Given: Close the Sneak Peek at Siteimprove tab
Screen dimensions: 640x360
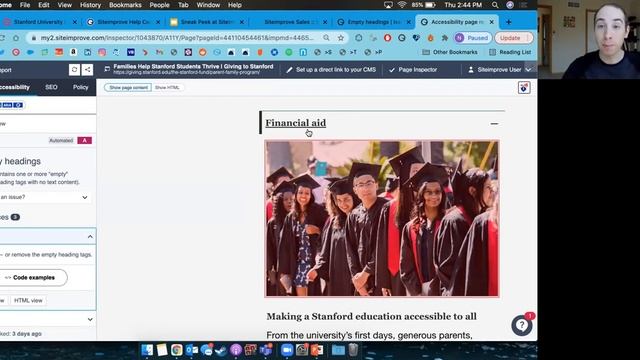Looking at the screenshot, I should (x=242, y=22).
